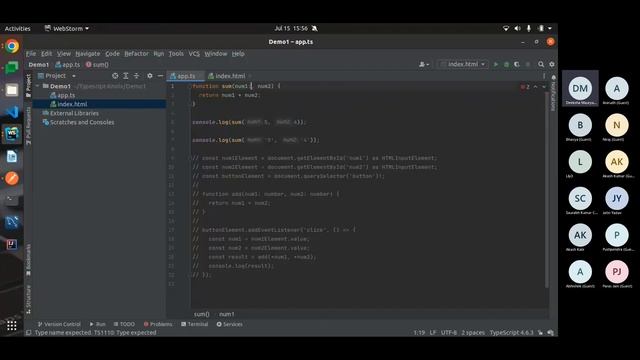Open the Edit menu
The width and height of the screenshot is (640, 360).
point(46,54)
